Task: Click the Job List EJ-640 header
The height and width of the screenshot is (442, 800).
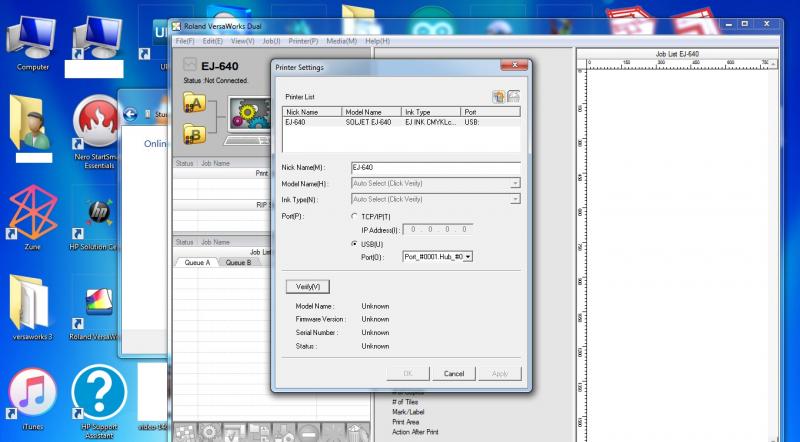Action: tap(677, 54)
